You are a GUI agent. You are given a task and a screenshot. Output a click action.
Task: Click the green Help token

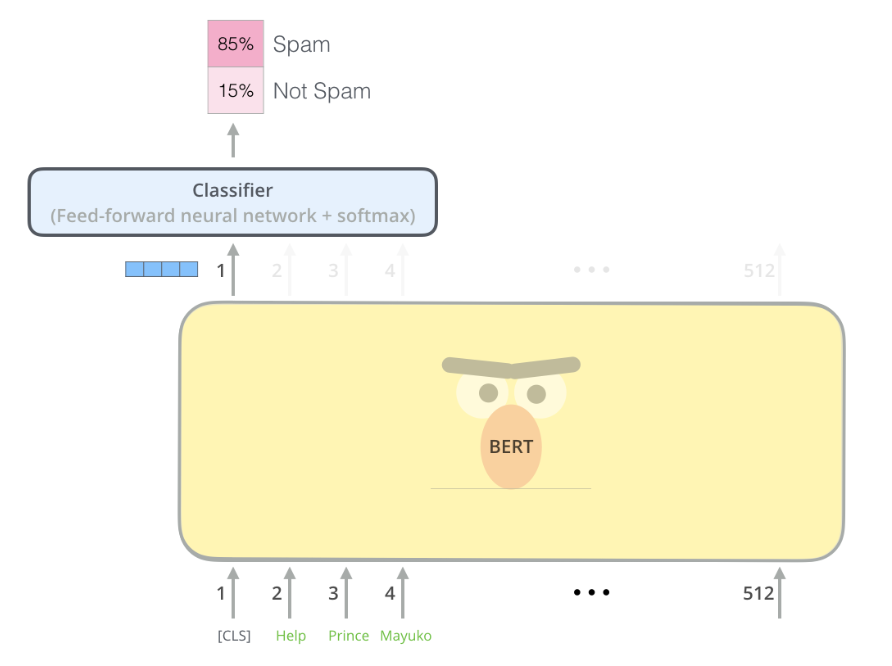pyautogui.click(x=290, y=636)
